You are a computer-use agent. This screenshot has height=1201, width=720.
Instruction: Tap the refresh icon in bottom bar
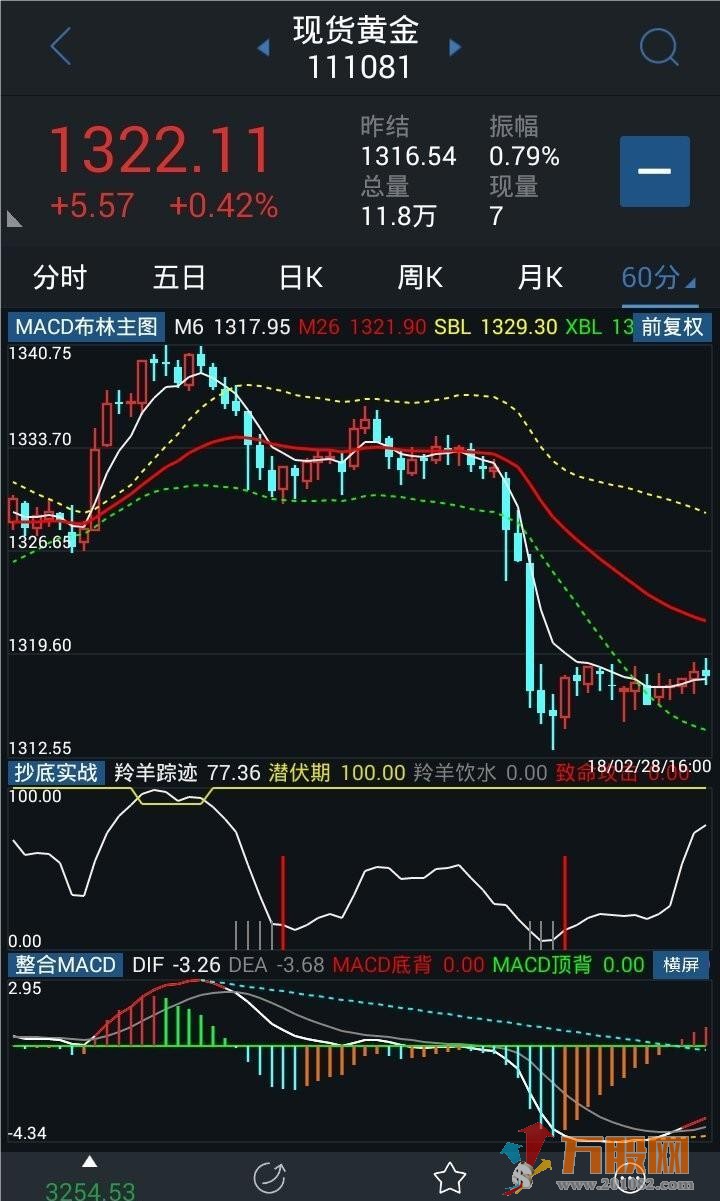(x=269, y=1176)
